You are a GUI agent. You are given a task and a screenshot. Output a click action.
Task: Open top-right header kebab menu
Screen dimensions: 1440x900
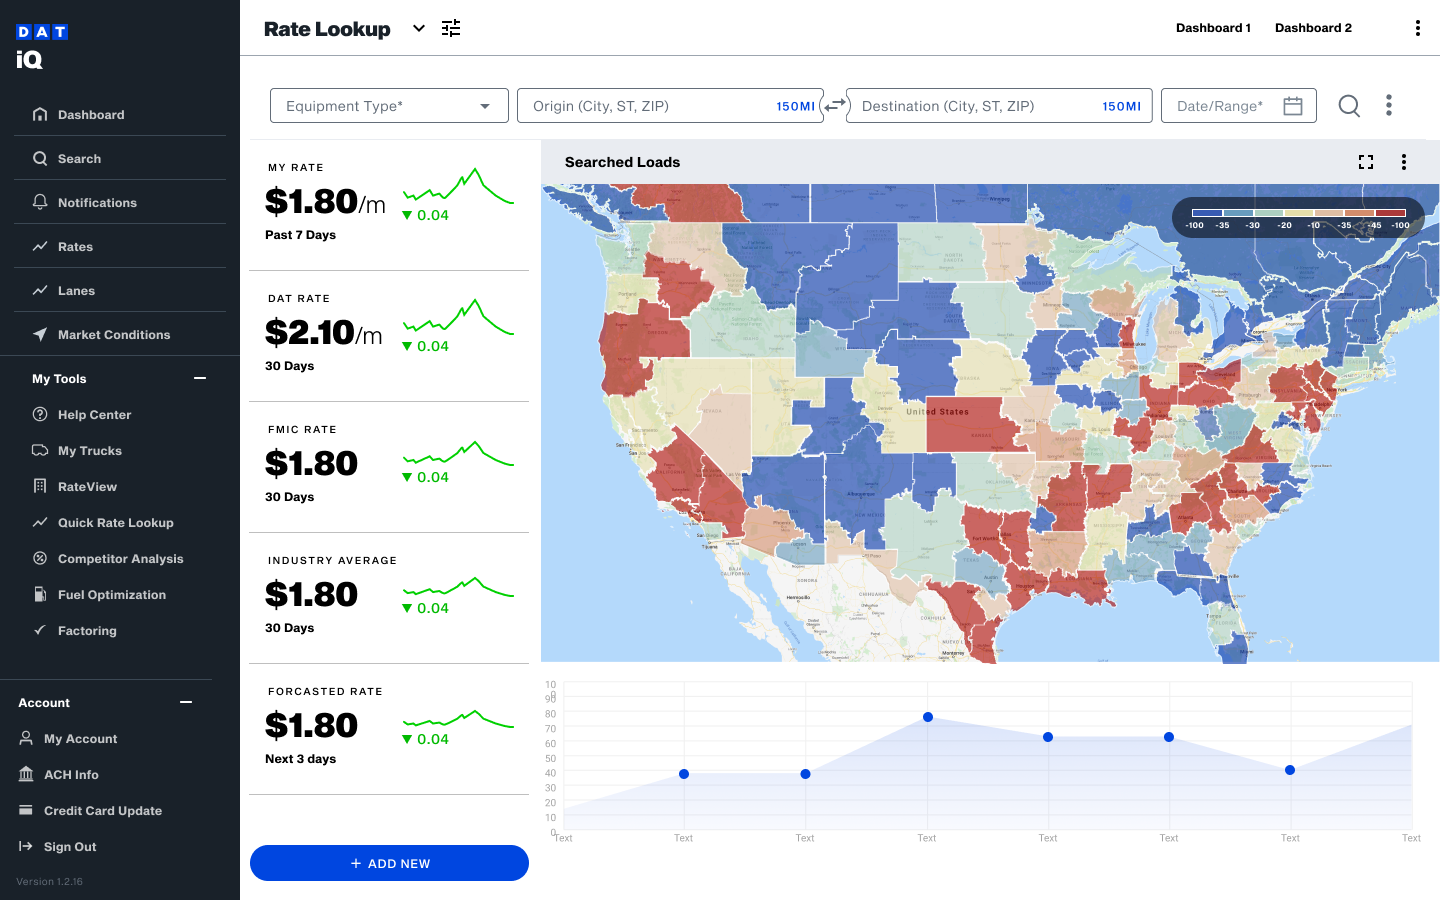point(1417,28)
